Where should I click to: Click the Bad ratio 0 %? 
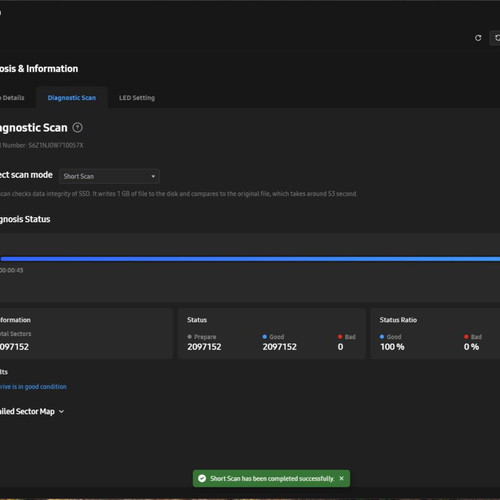click(471, 347)
